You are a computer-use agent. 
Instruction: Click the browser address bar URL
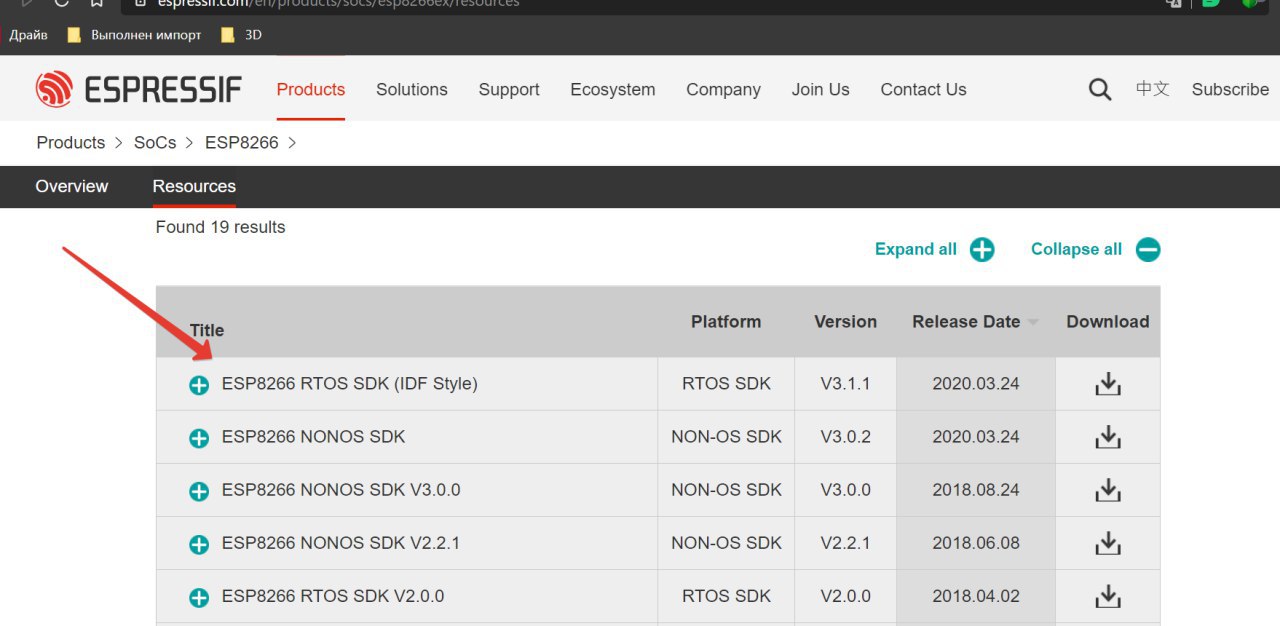[x=338, y=3]
